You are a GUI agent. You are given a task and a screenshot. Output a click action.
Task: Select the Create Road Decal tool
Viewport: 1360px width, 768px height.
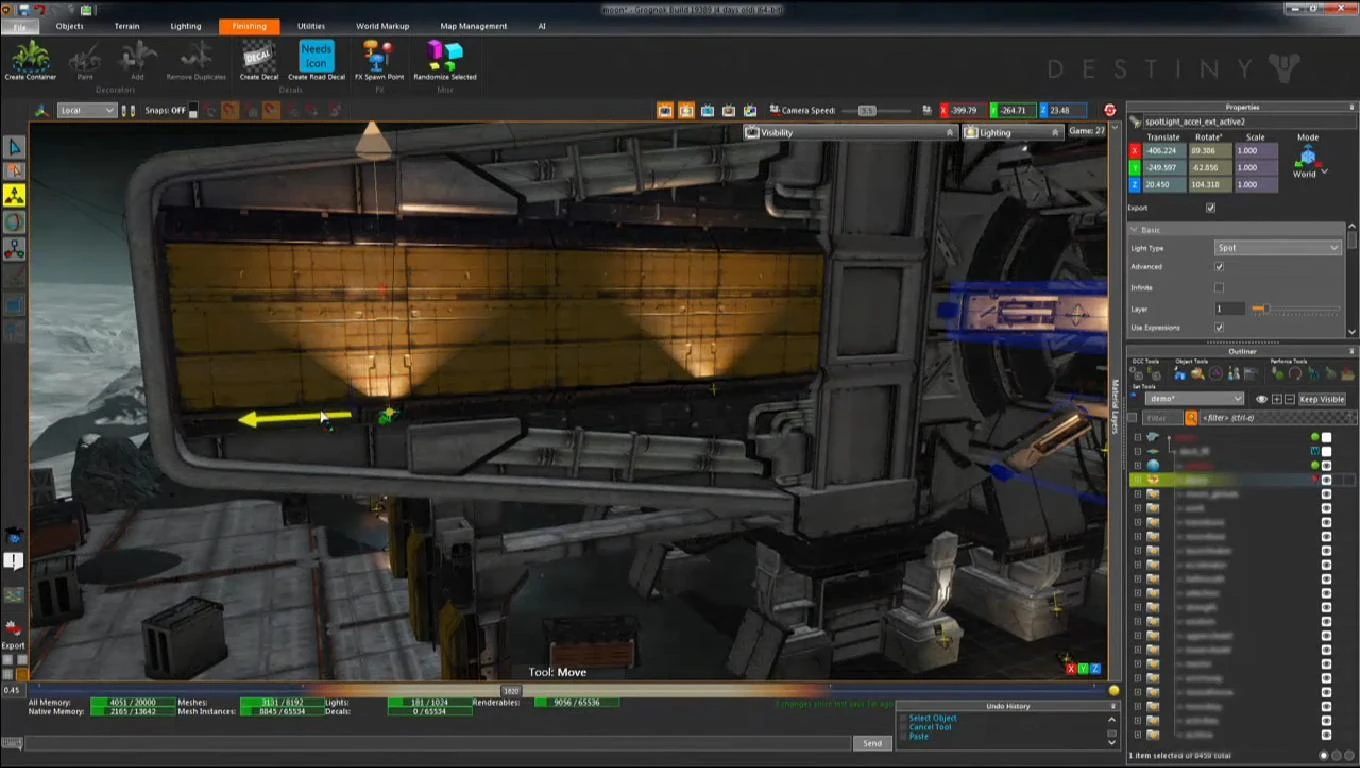316,56
